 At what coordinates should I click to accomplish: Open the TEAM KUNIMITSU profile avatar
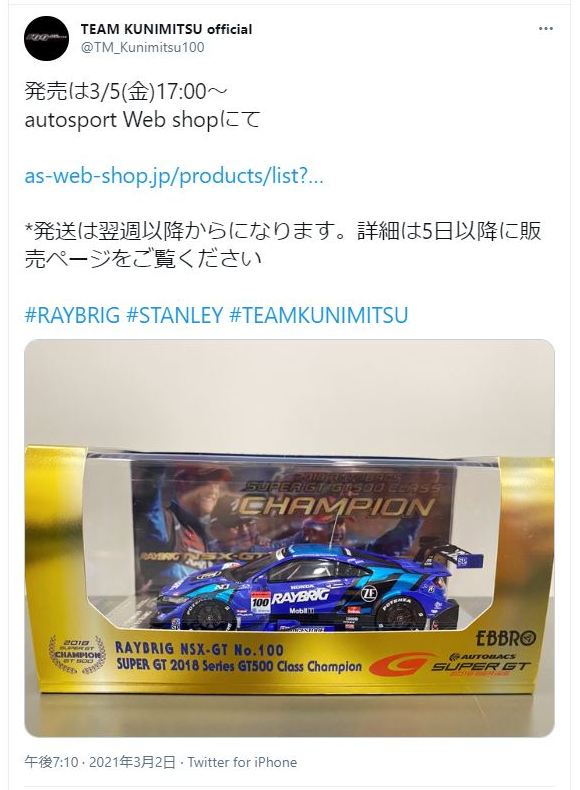click(x=46, y=38)
